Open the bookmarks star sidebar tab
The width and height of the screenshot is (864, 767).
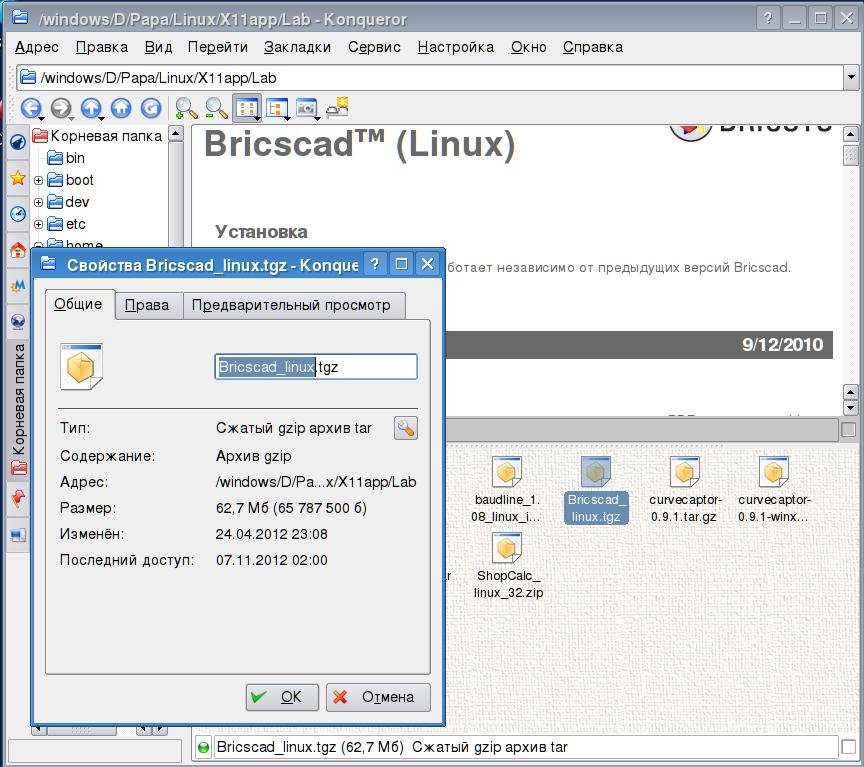coord(18,178)
